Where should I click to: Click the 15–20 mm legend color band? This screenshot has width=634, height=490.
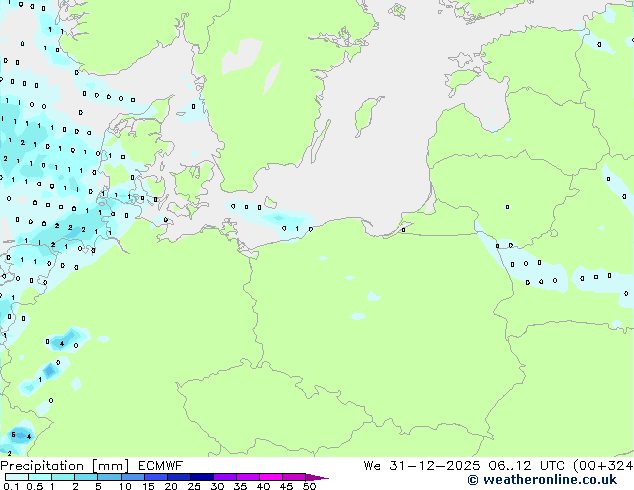pos(155,477)
